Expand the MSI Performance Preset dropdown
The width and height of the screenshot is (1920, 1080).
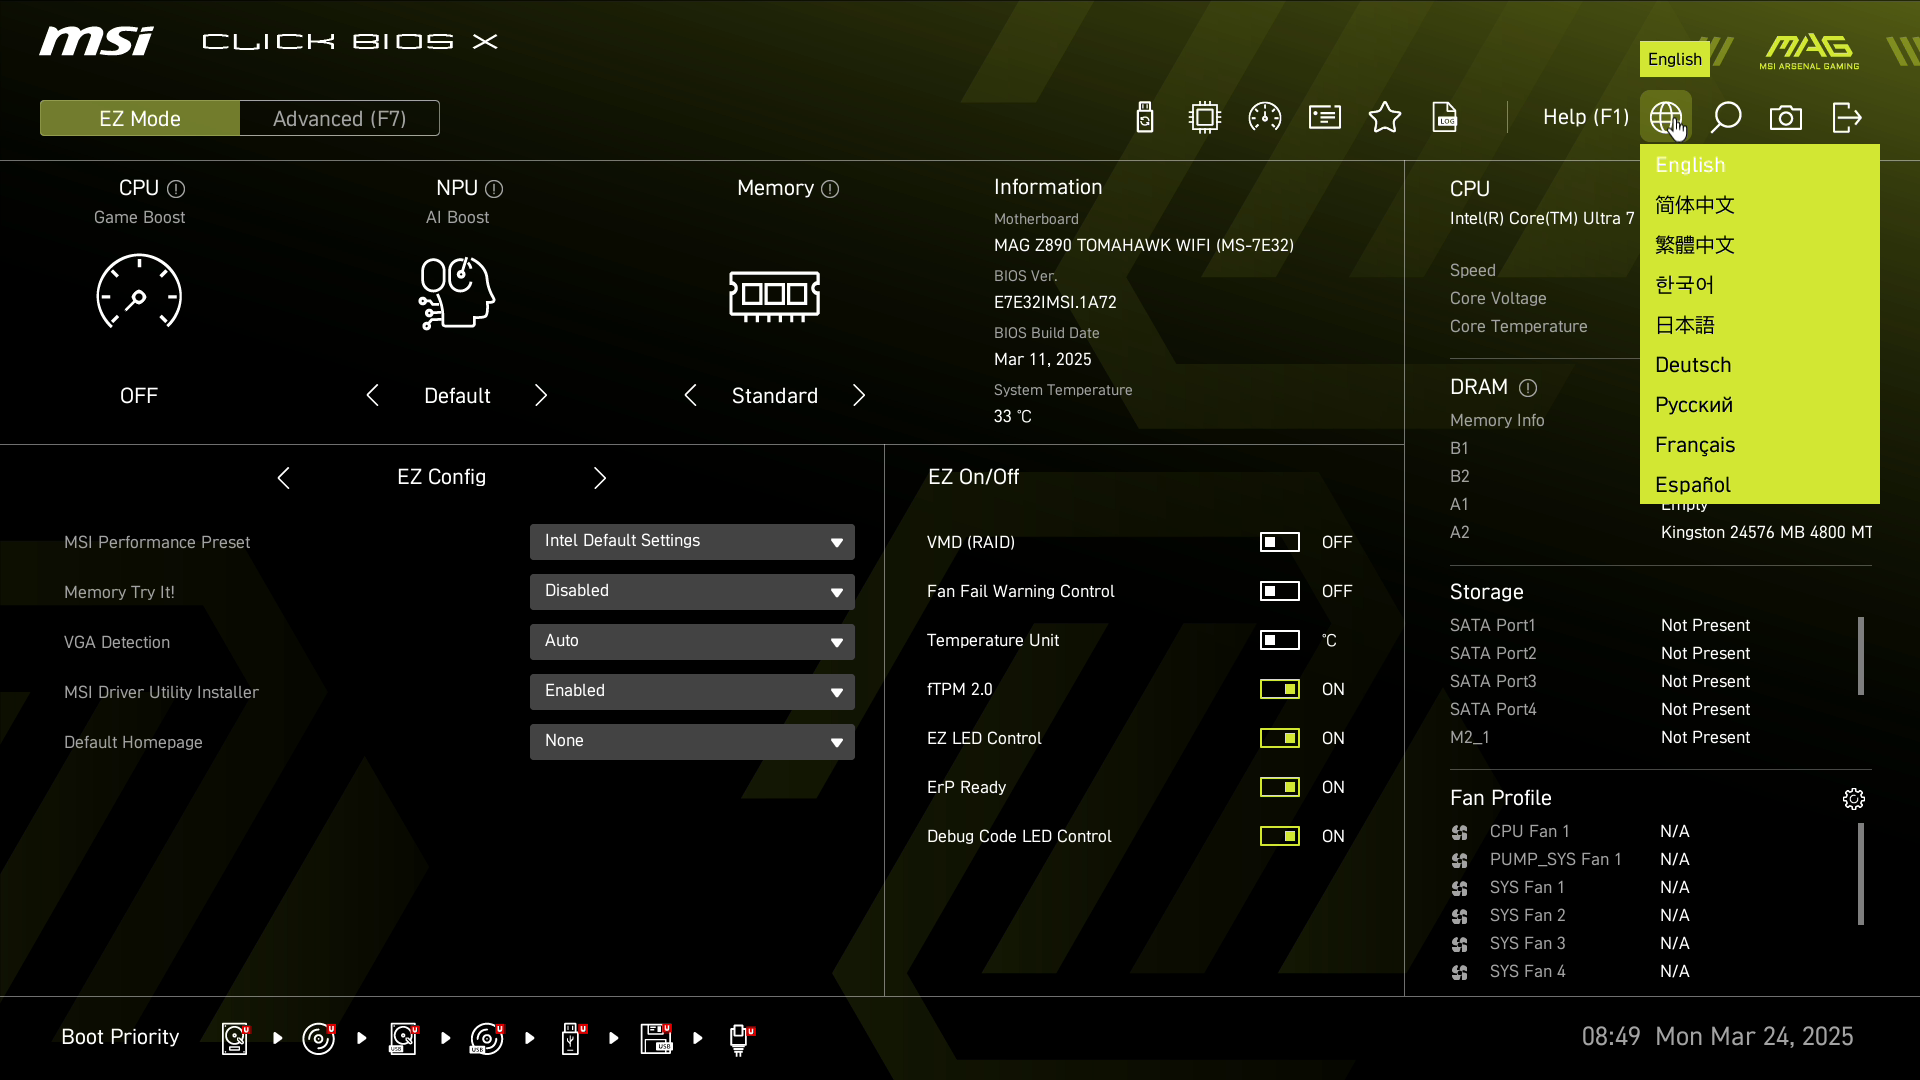pos(692,542)
